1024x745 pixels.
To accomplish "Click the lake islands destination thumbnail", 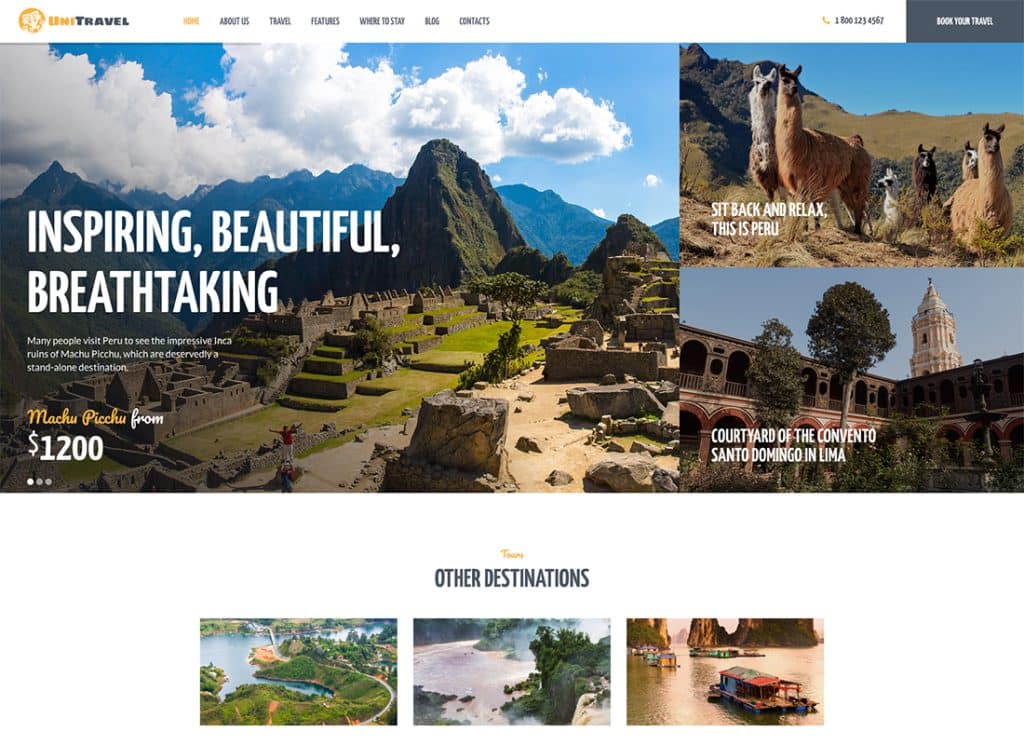I will tap(298, 672).
